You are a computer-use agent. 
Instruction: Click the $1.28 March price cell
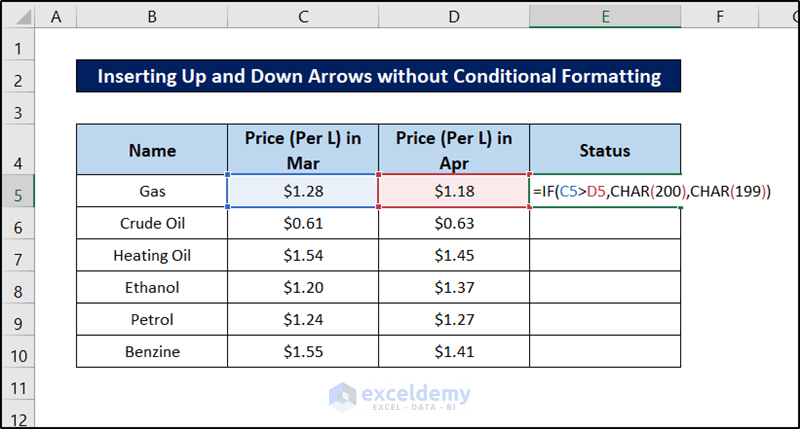[302, 191]
